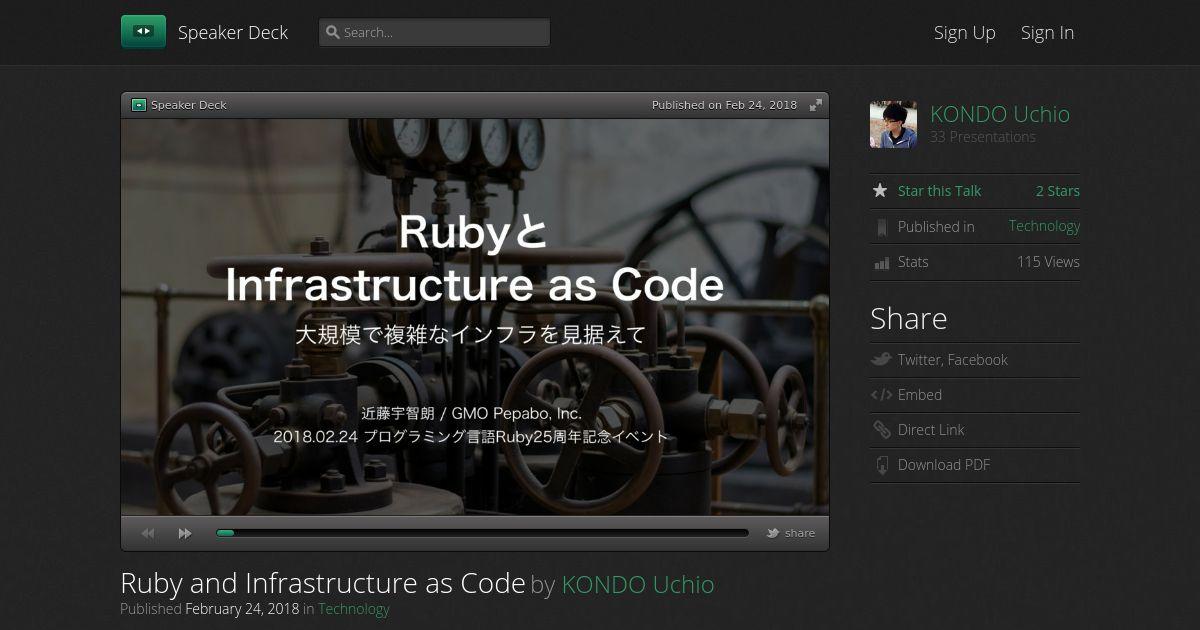Open KONDO Uchio link in talk title

[638, 584]
